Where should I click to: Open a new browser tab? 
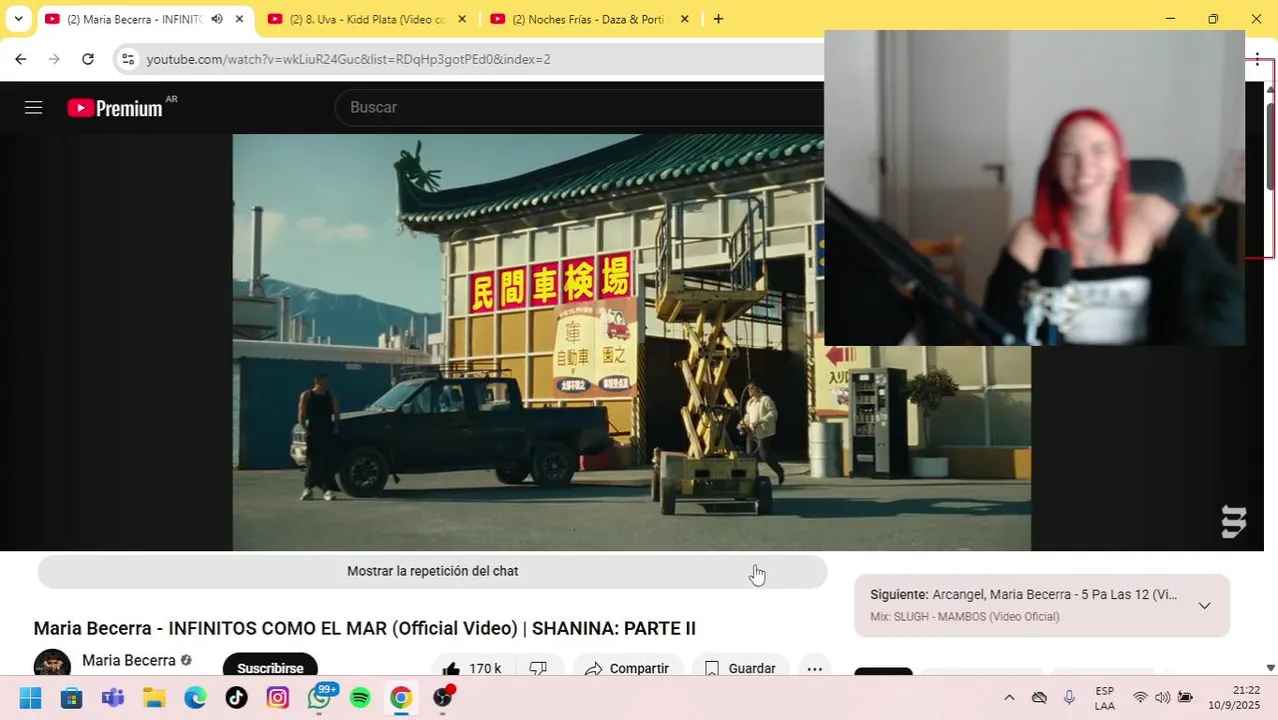pyautogui.click(x=718, y=19)
